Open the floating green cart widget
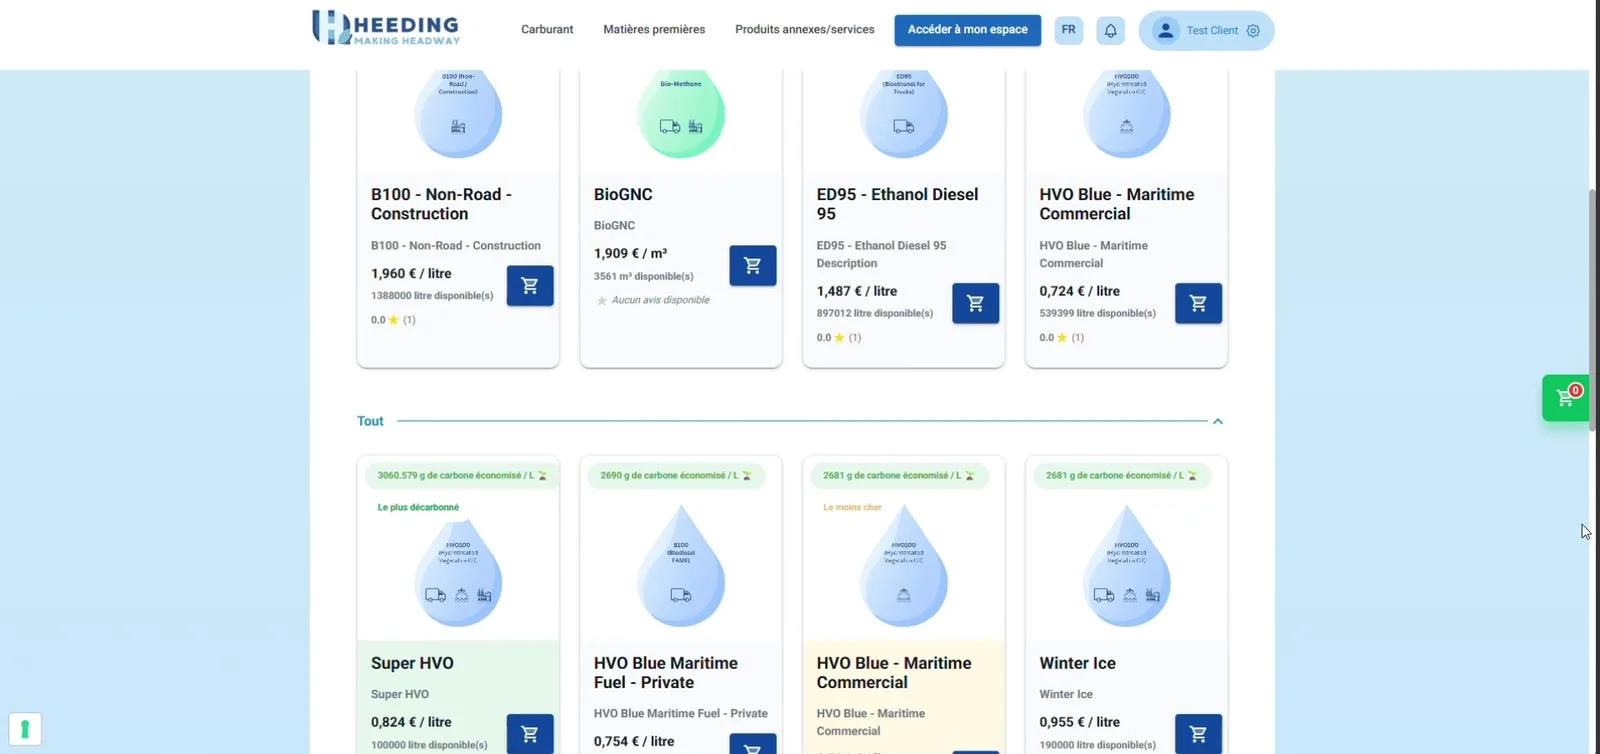1600x754 pixels. [1566, 398]
